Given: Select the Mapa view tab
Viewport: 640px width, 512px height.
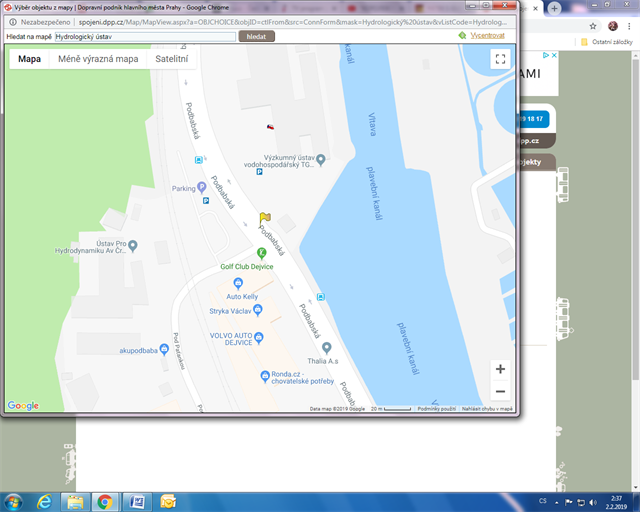Looking at the screenshot, I should [29, 59].
